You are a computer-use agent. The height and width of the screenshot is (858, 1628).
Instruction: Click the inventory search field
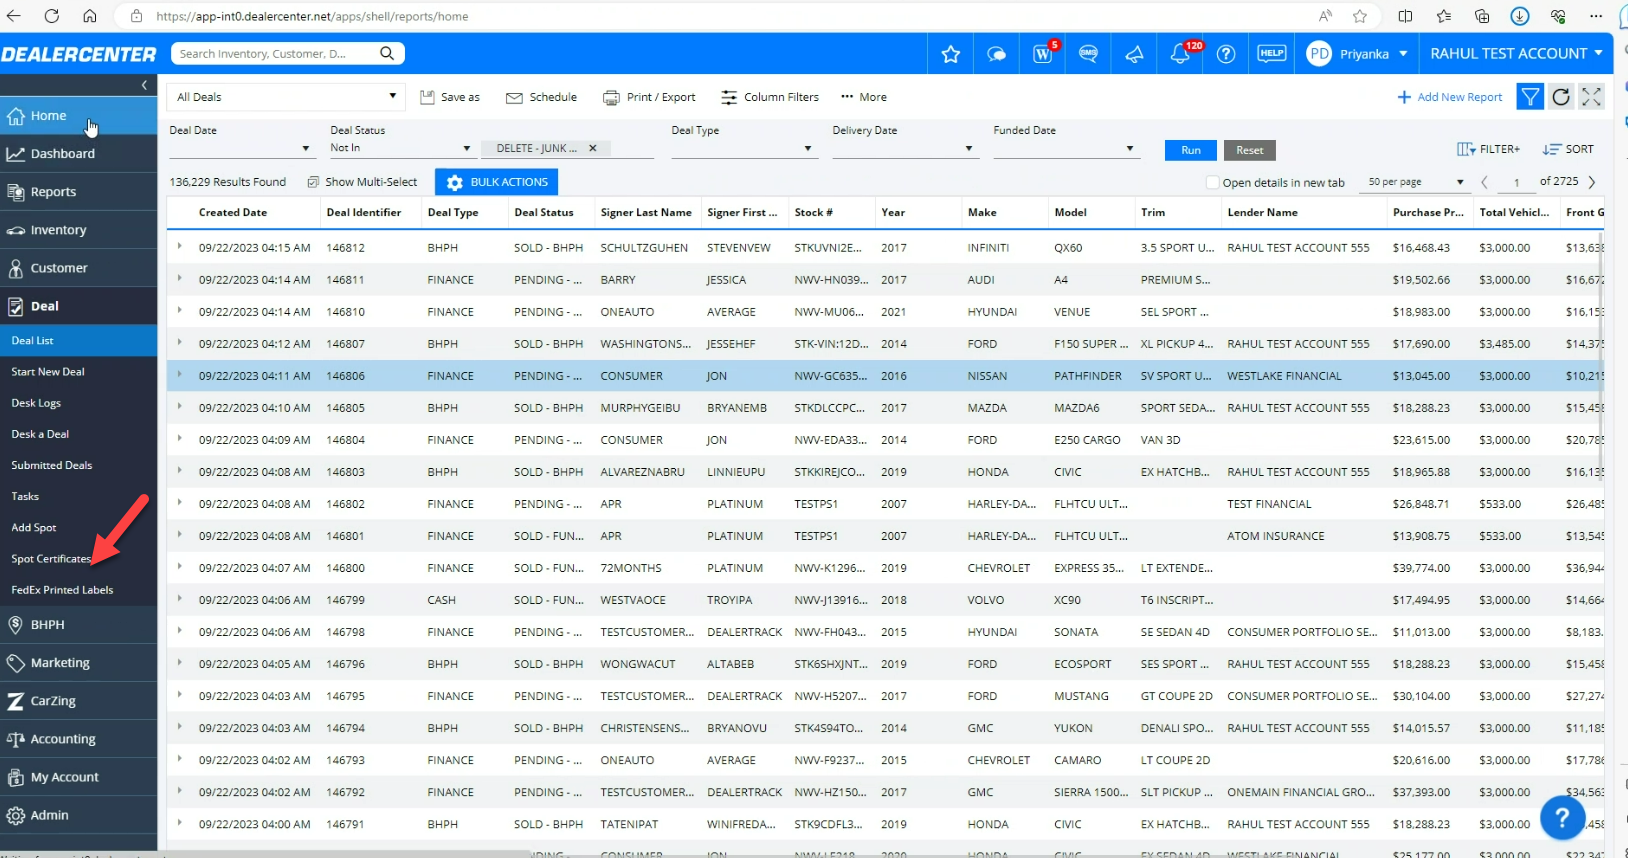(275, 53)
